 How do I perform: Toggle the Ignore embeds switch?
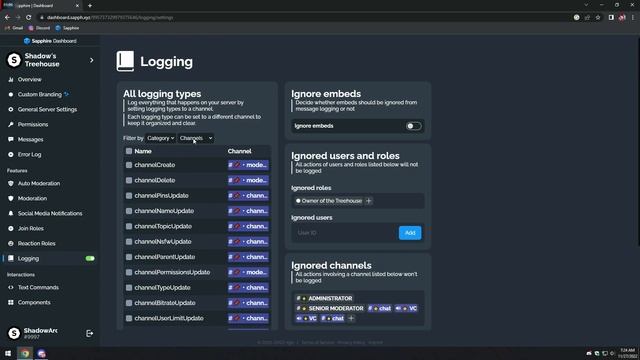click(413, 126)
